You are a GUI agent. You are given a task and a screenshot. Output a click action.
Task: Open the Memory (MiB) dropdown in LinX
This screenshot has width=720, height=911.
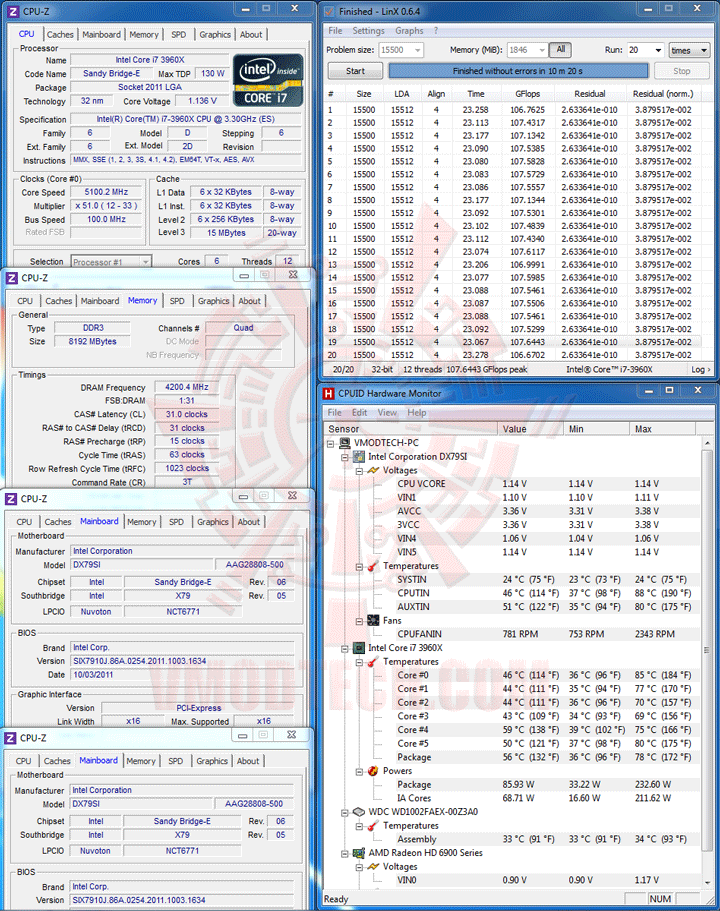542,51
